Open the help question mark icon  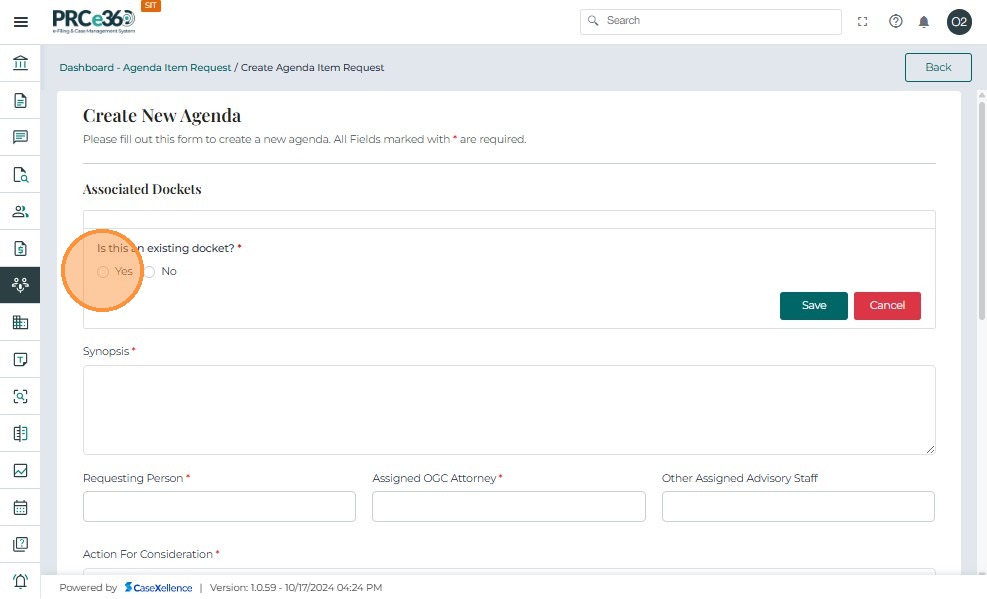895,21
